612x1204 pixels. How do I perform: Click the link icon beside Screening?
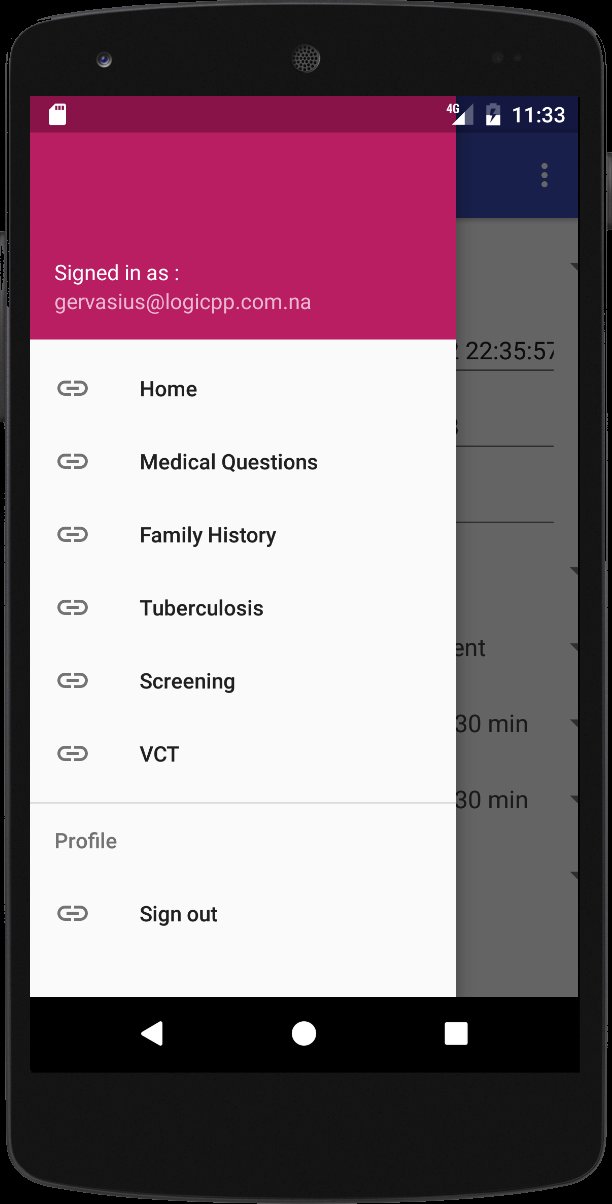coord(72,681)
